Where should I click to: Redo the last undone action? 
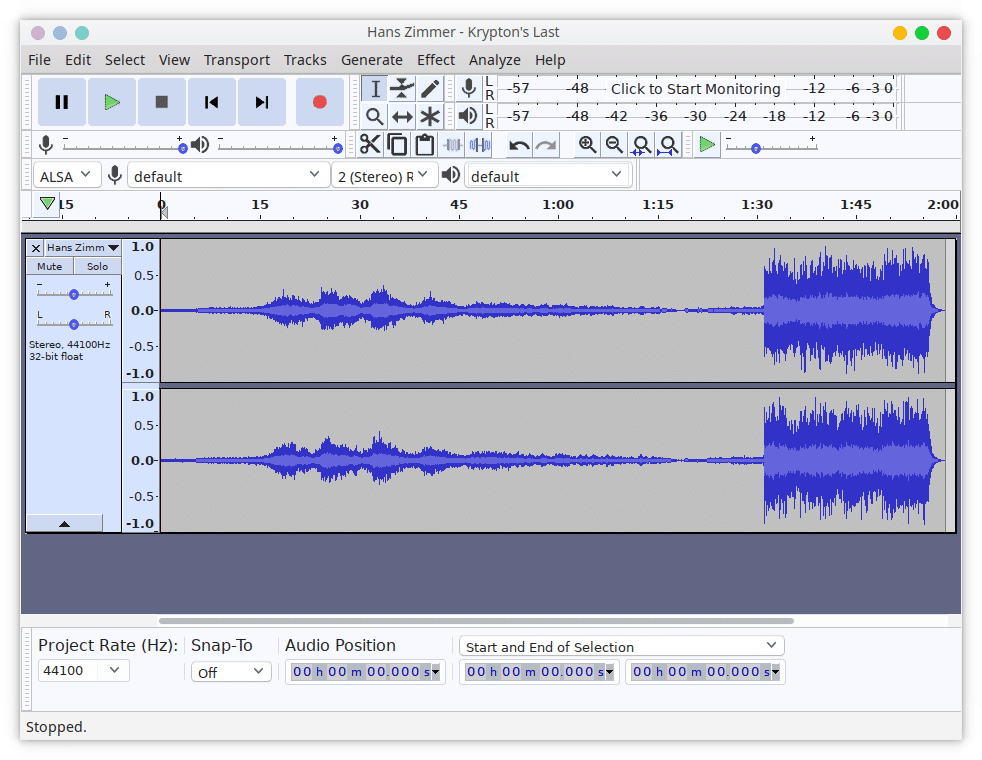click(546, 145)
